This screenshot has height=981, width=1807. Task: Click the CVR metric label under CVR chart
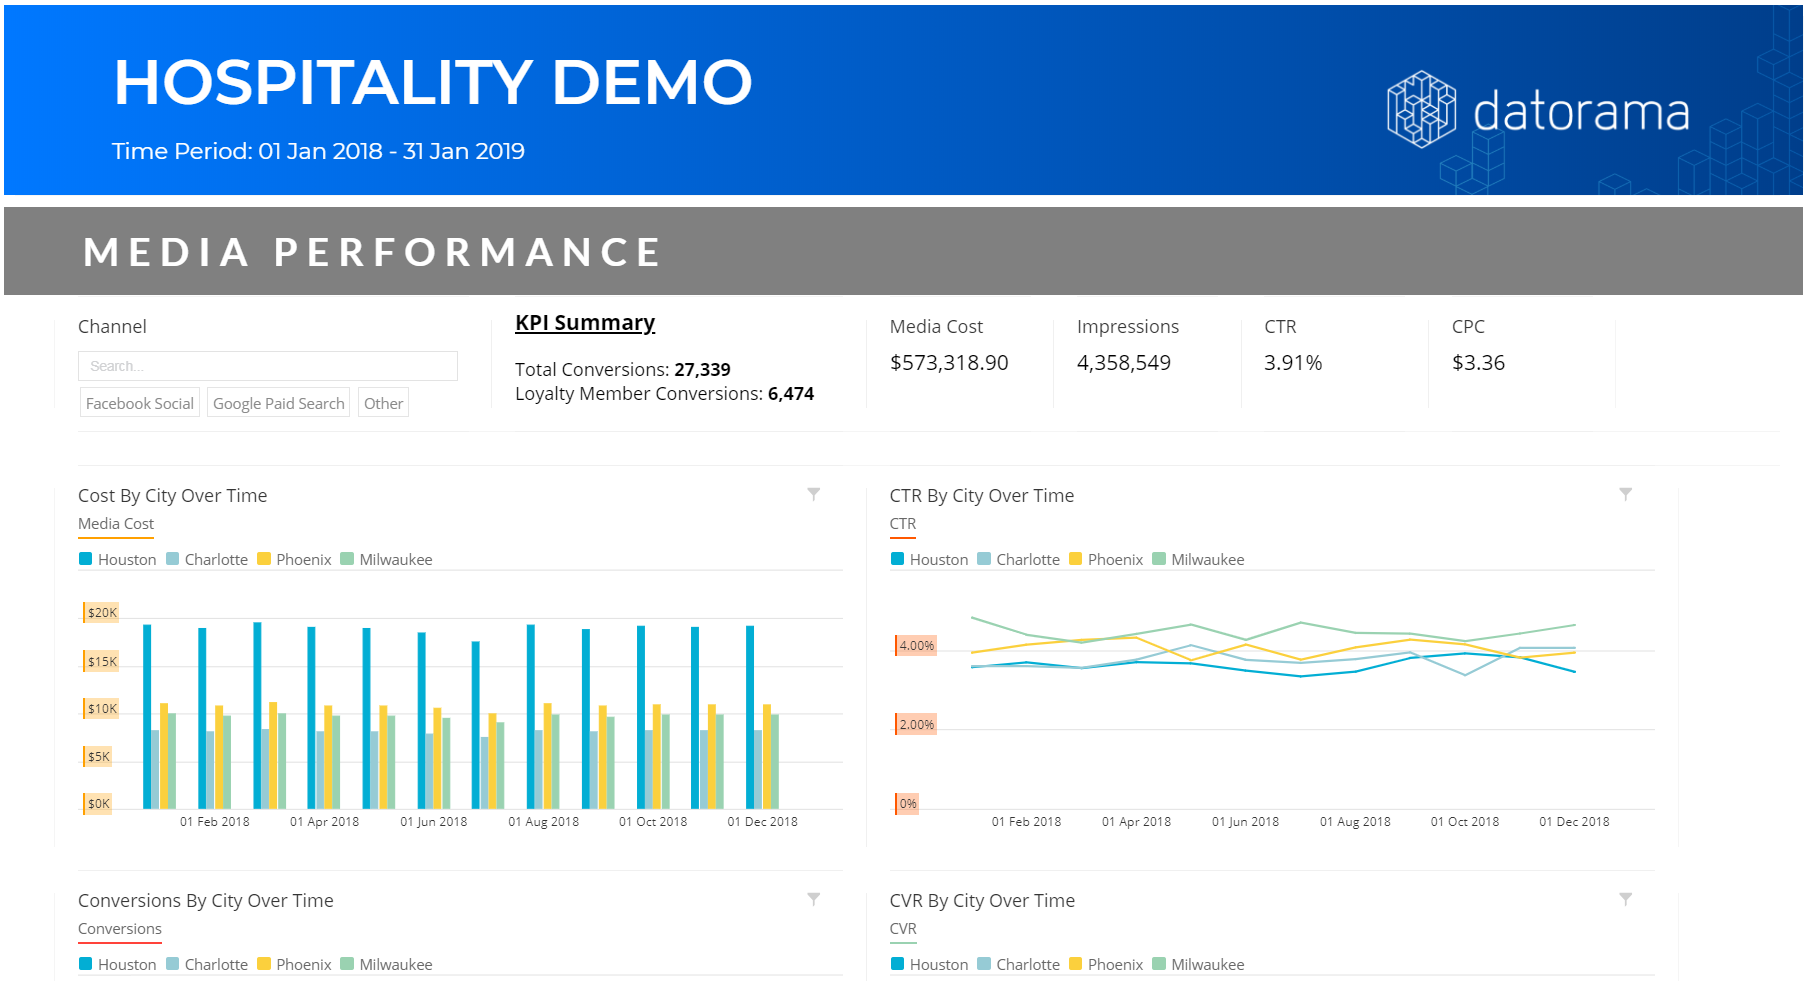pyautogui.click(x=902, y=928)
